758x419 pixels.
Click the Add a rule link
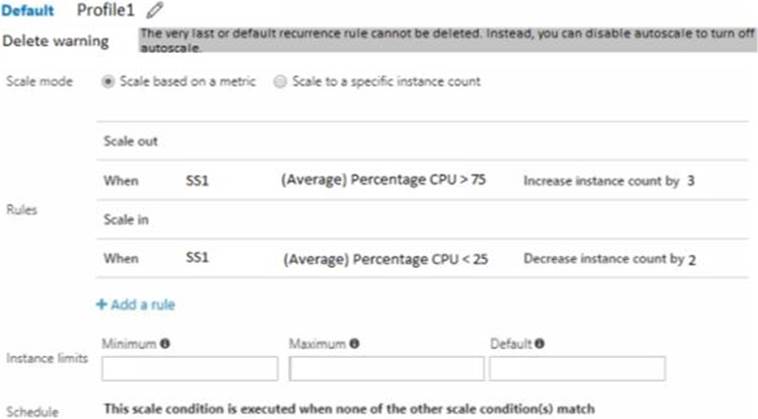(142, 304)
